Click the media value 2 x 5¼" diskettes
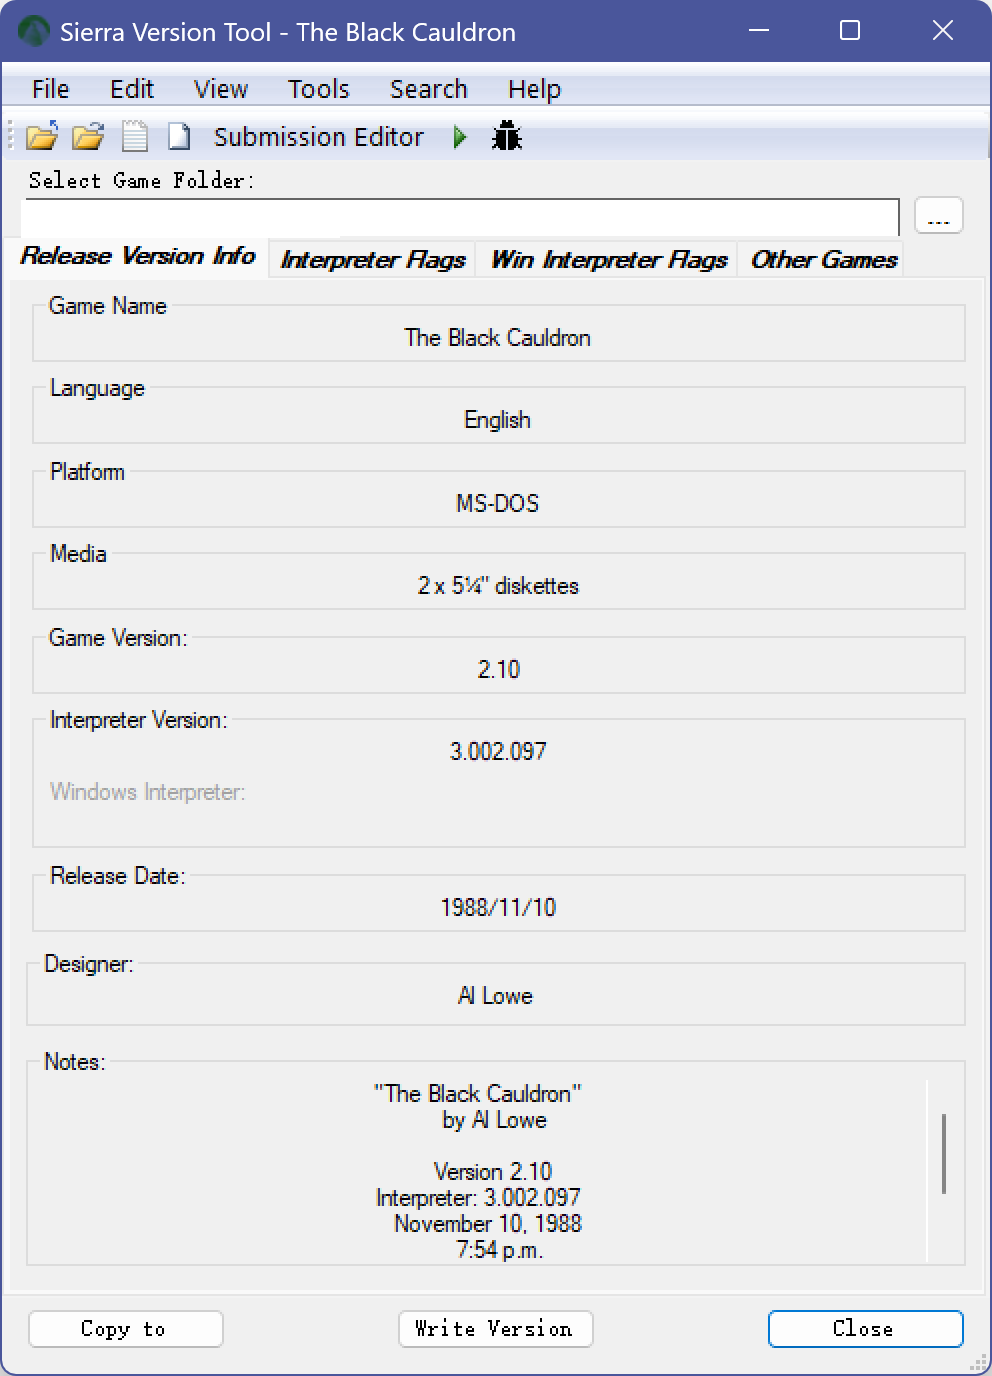The image size is (992, 1376). [x=498, y=586]
